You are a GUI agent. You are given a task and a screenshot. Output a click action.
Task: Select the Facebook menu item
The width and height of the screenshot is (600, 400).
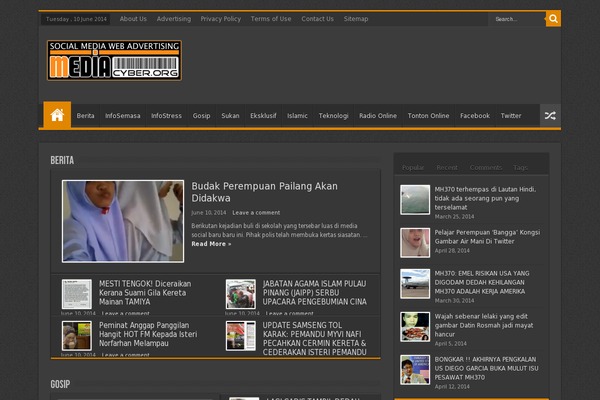475,116
